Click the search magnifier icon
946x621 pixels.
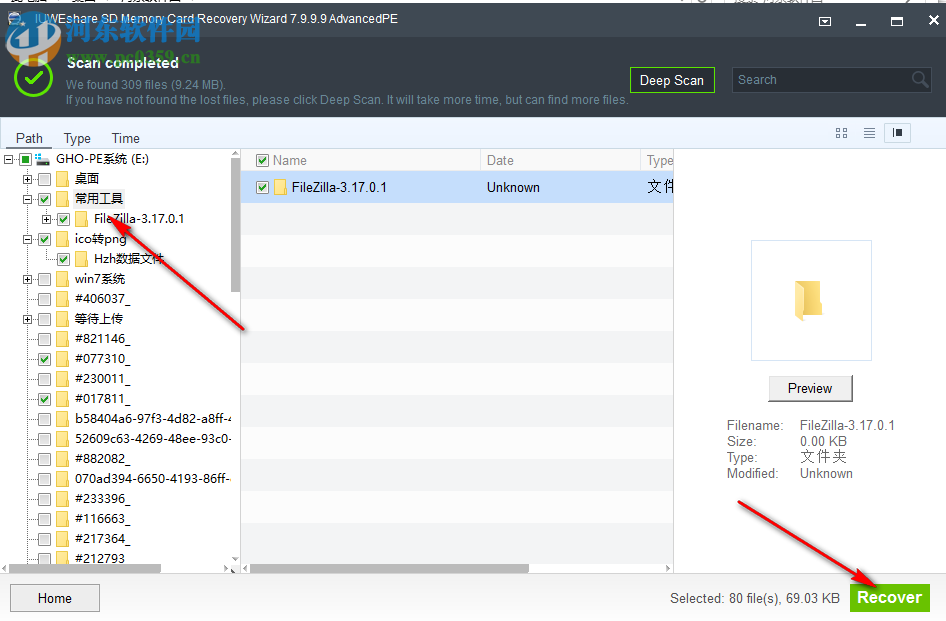coord(919,79)
